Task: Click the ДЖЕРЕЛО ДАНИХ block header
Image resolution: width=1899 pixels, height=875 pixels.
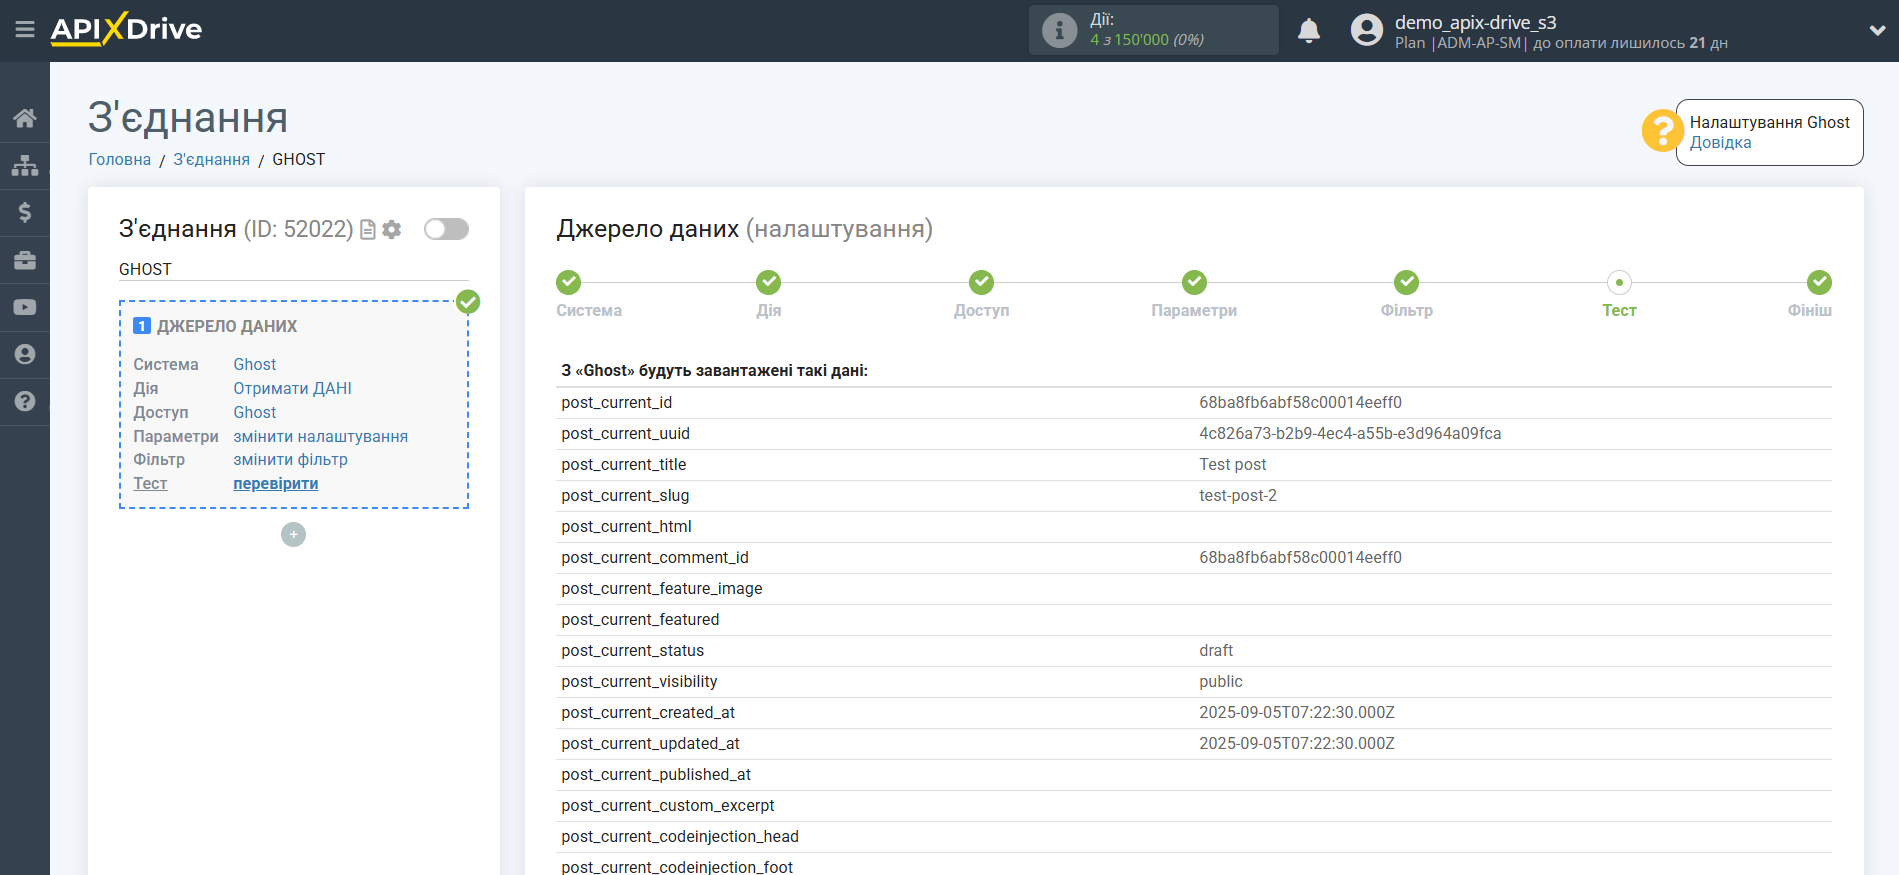Action: (227, 326)
